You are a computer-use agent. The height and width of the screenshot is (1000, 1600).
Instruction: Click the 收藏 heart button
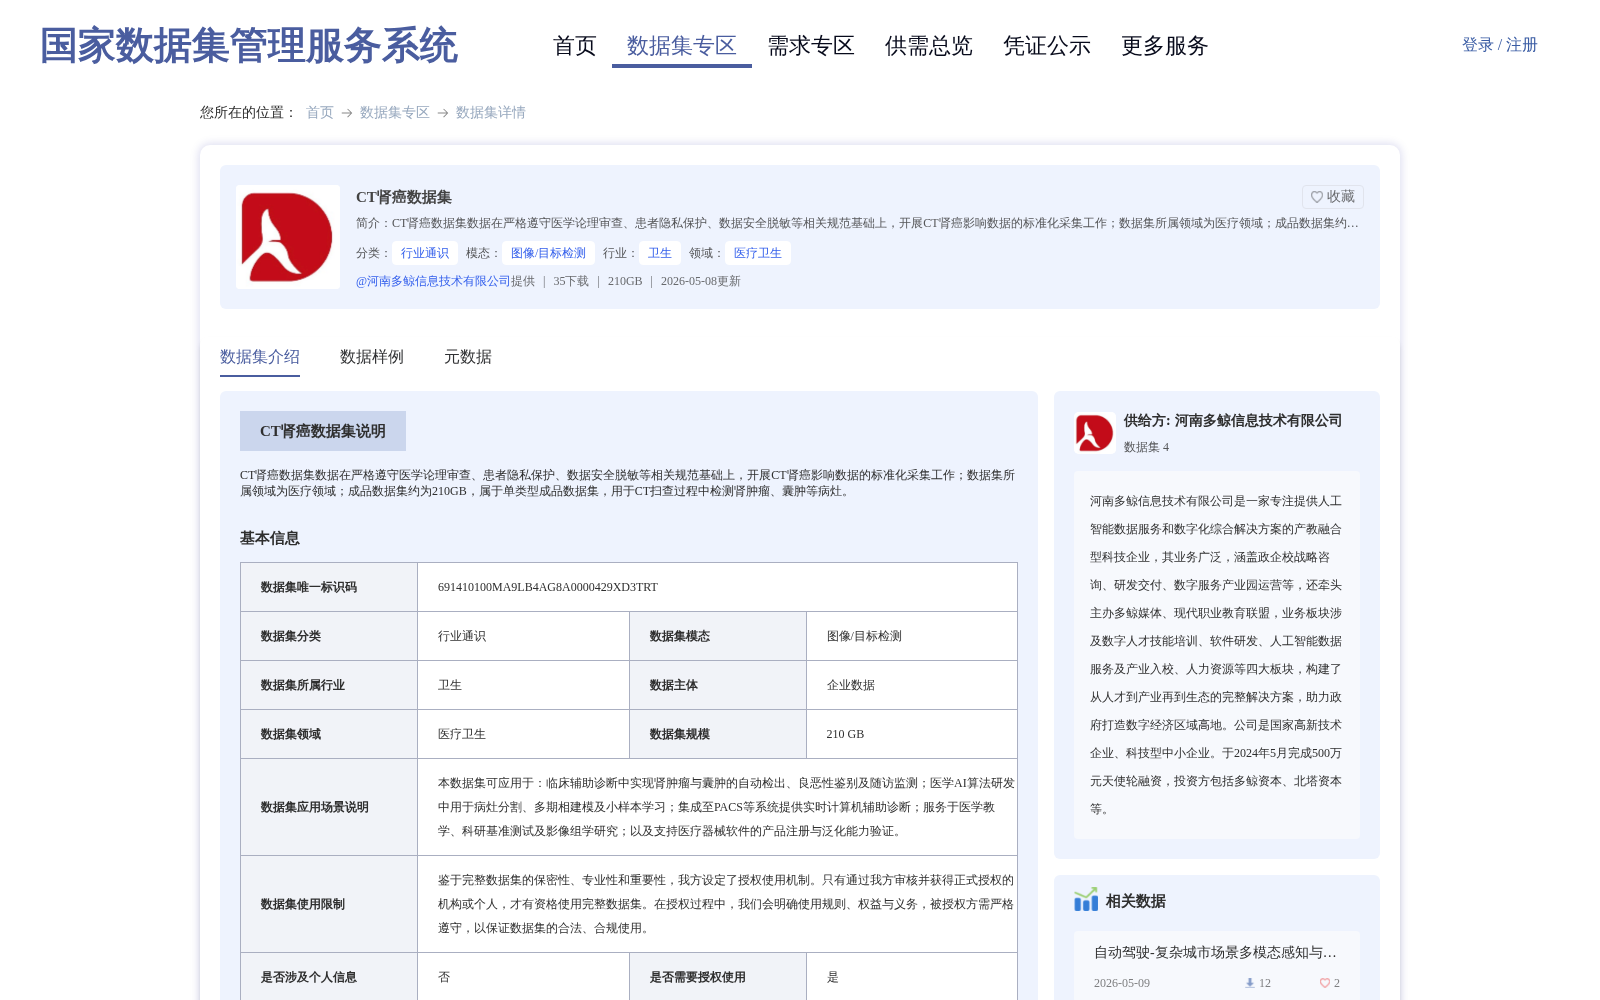click(1332, 197)
